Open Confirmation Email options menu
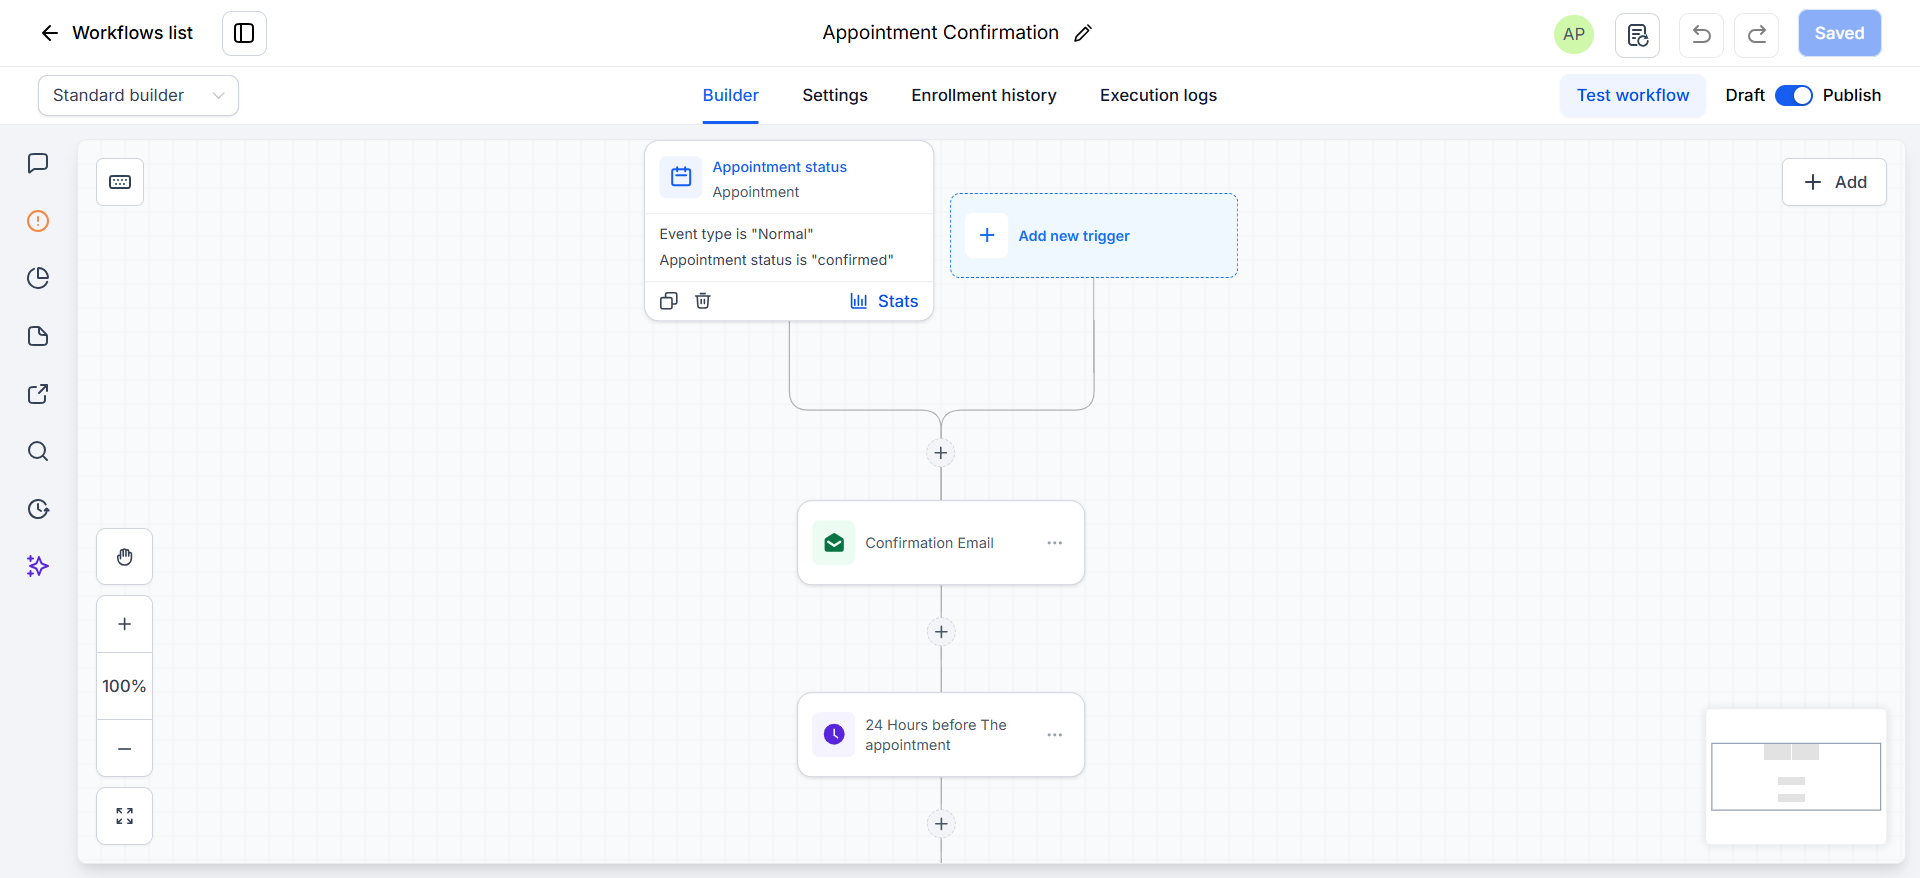The height and width of the screenshot is (878, 1920). point(1055,543)
